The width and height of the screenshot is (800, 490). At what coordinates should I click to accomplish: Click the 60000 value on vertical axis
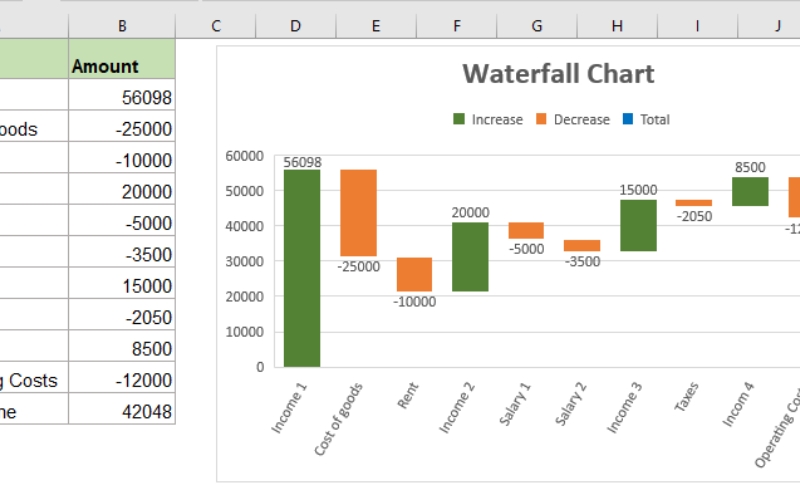(x=247, y=156)
